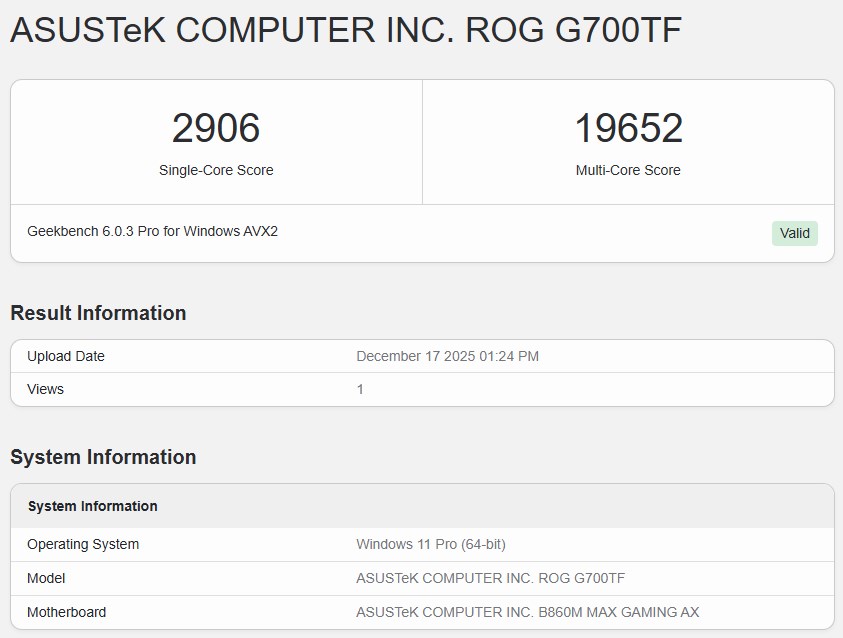Click the Windows 11 Pro (64-bit) value
This screenshot has height=638, width=843.
pos(430,544)
